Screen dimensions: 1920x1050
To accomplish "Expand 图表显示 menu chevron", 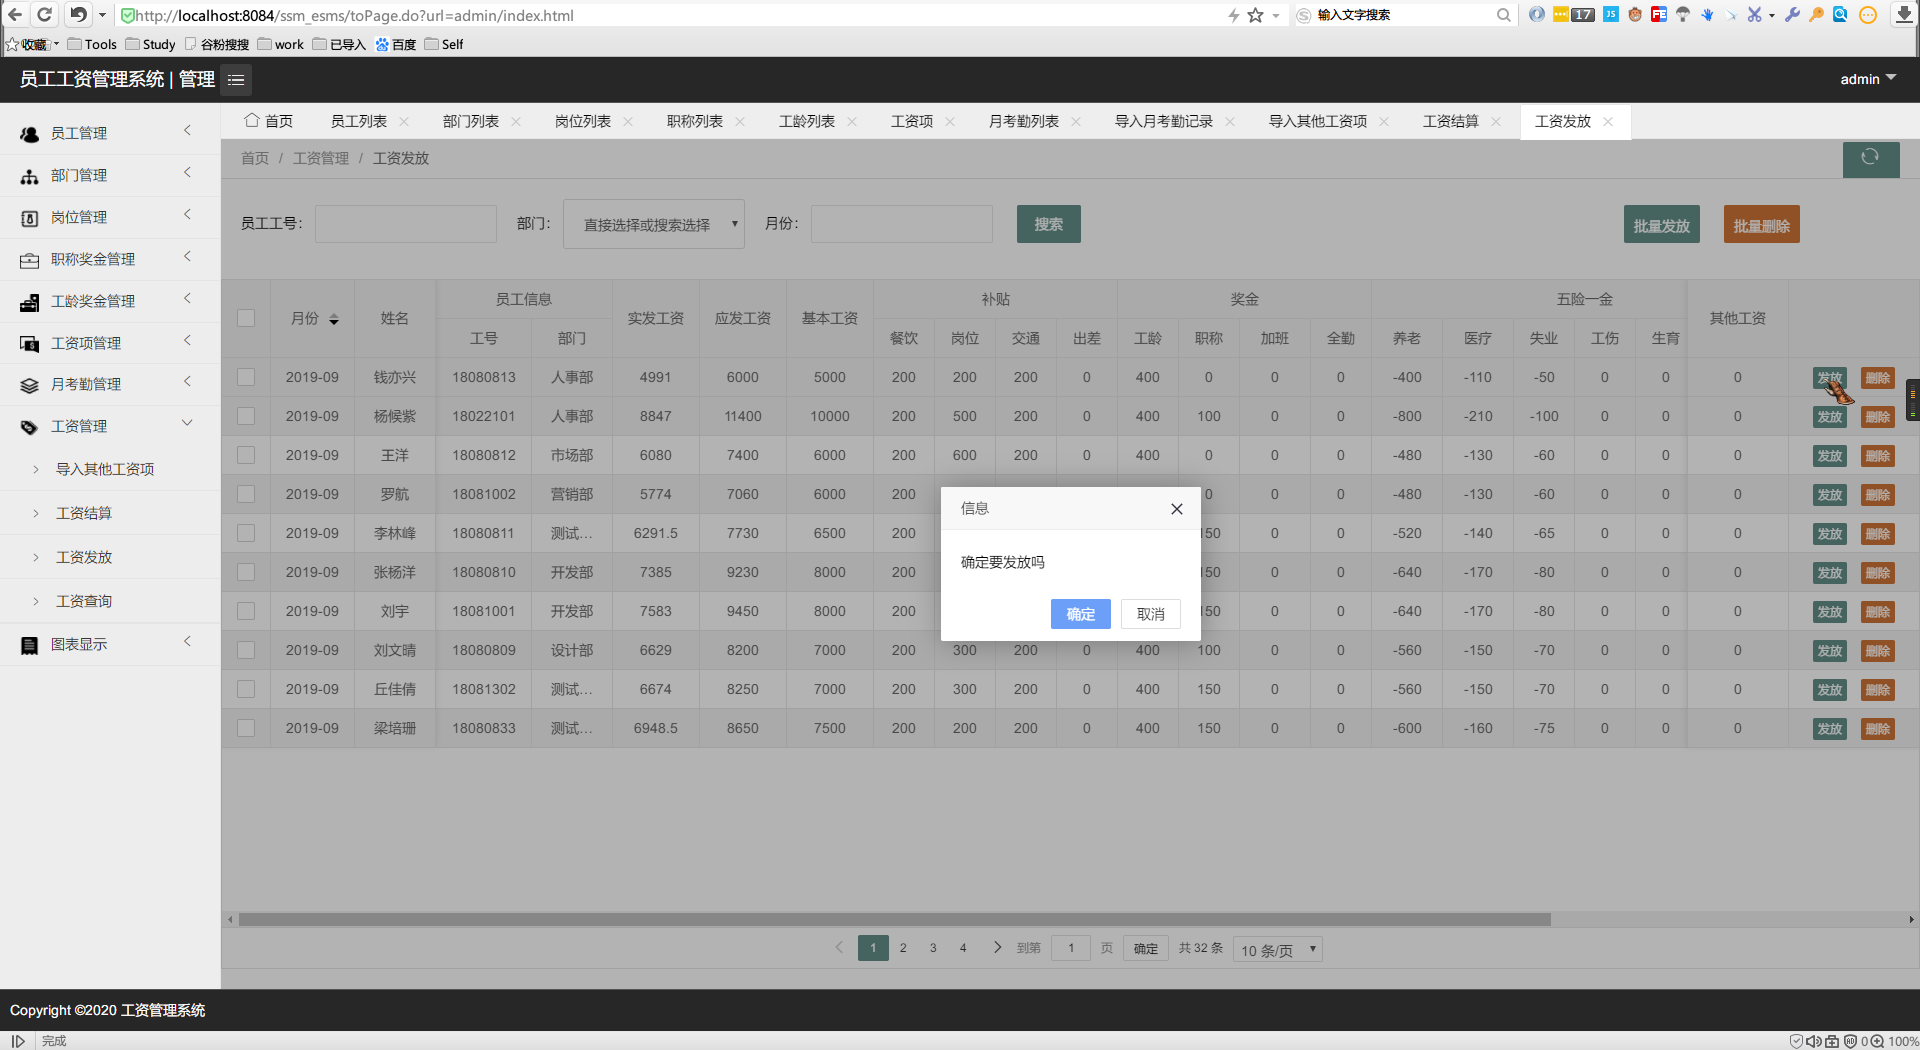I will point(187,642).
